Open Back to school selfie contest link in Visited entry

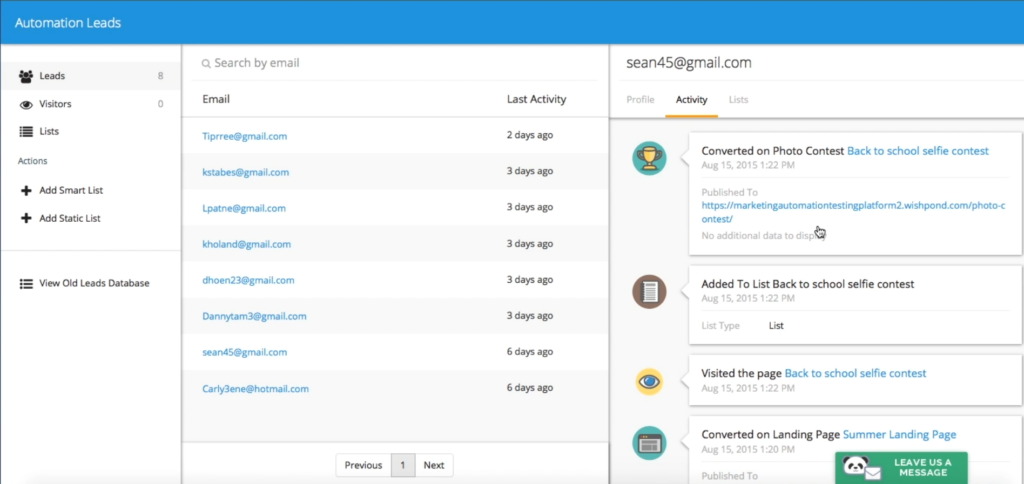855,374
